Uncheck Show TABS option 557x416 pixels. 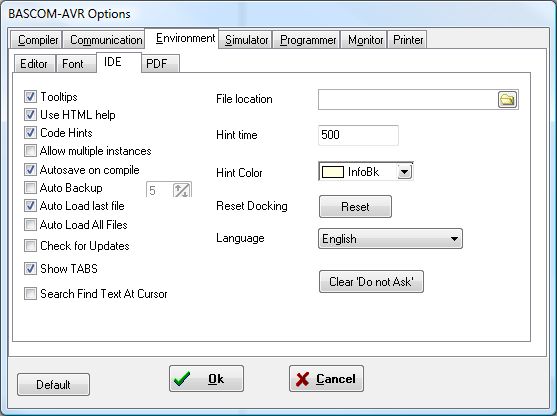tap(30, 269)
